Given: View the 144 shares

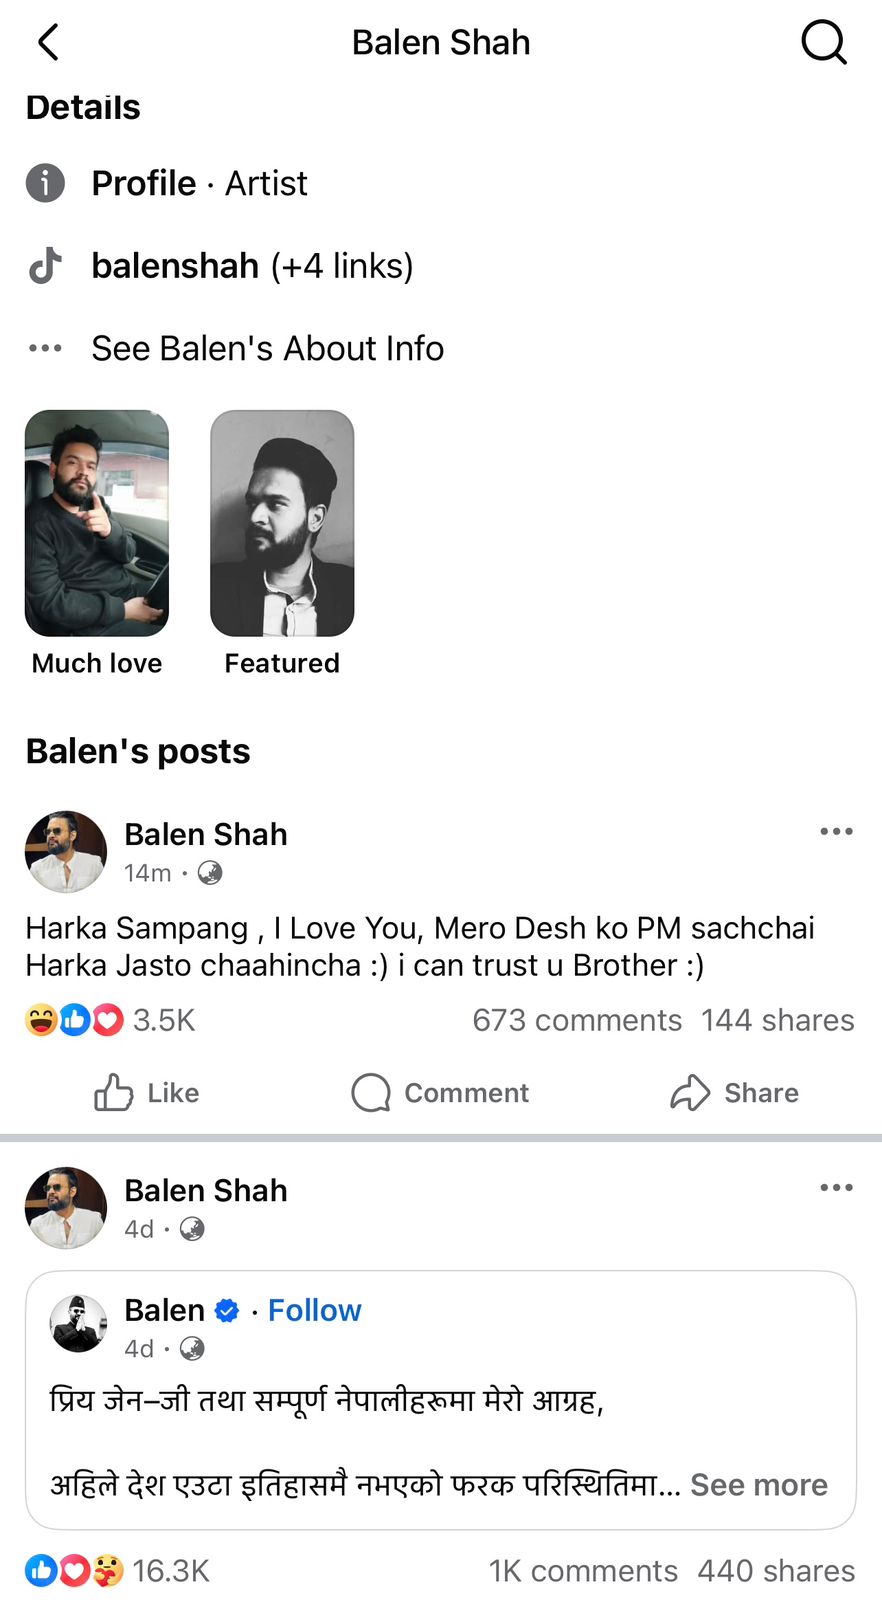Looking at the screenshot, I should pyautogui.click(x=777, y=1020).
